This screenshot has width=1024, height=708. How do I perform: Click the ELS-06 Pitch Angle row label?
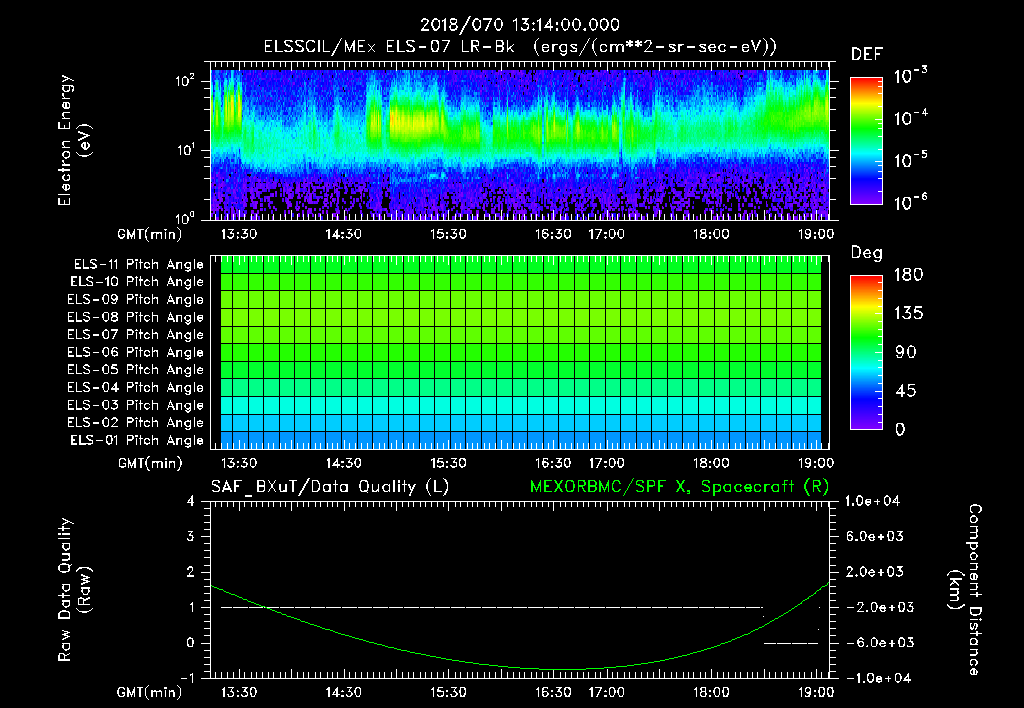136,352
